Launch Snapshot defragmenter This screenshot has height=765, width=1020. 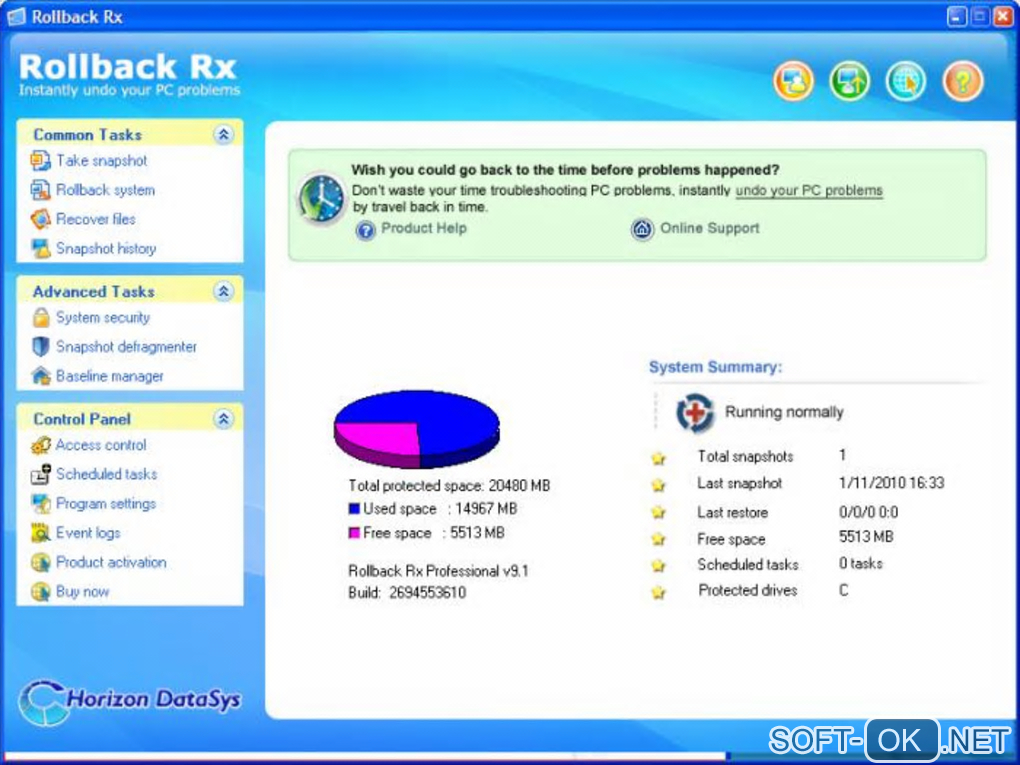(x=126, y=347)
